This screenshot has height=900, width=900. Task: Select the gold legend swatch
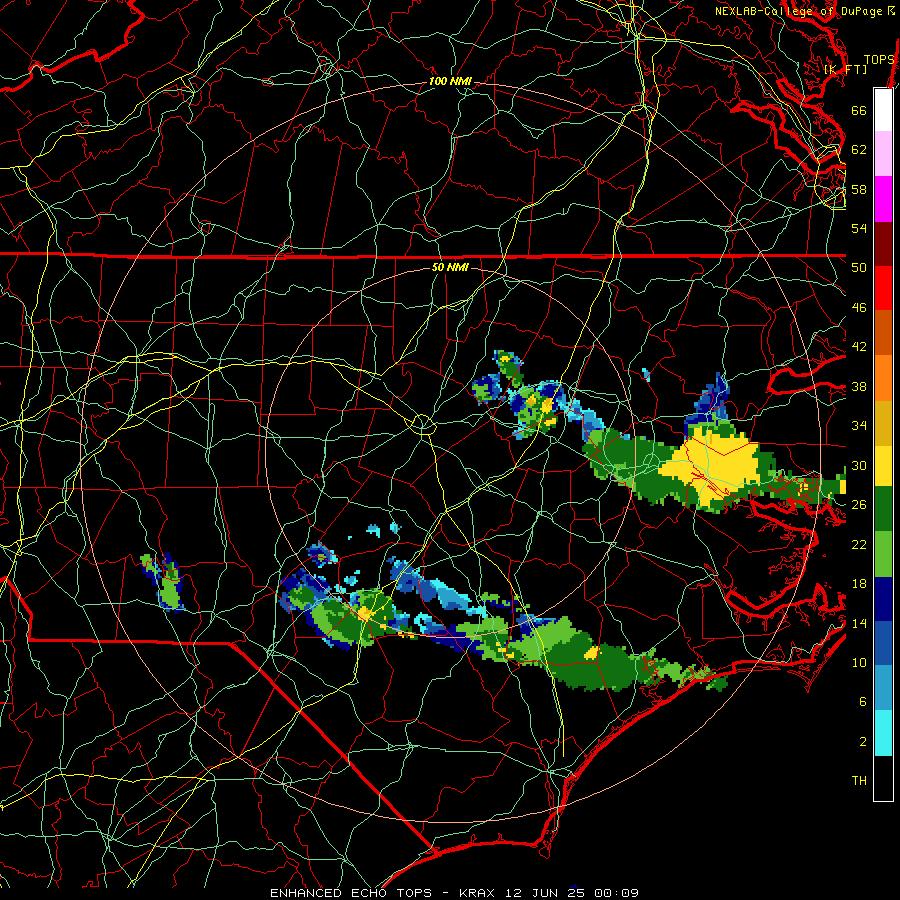coord(883,423)
